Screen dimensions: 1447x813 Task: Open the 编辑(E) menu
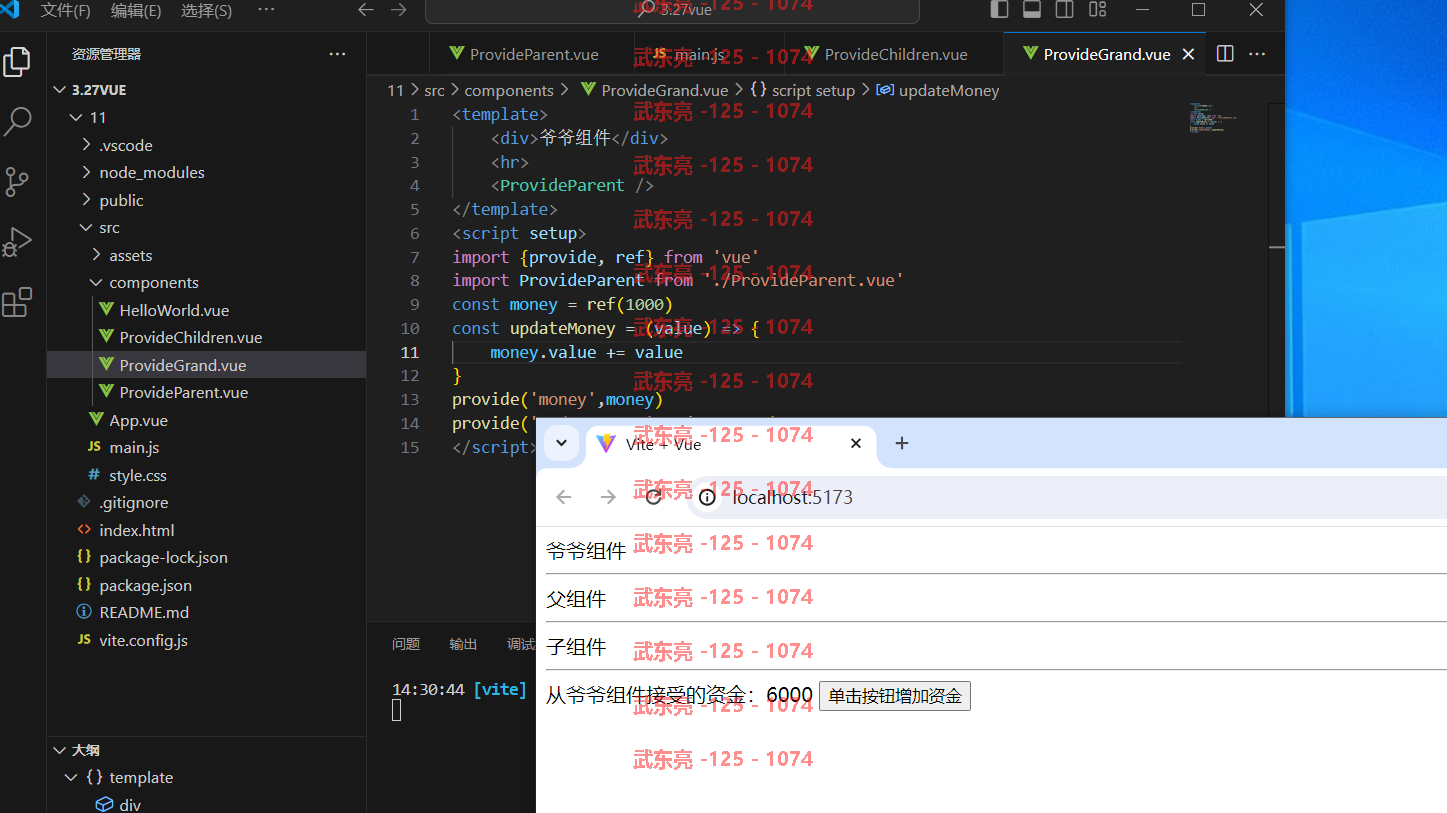(136, 10)
